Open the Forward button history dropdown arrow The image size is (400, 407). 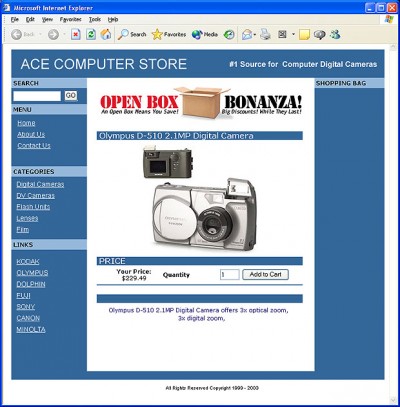[x=64, y=34]
